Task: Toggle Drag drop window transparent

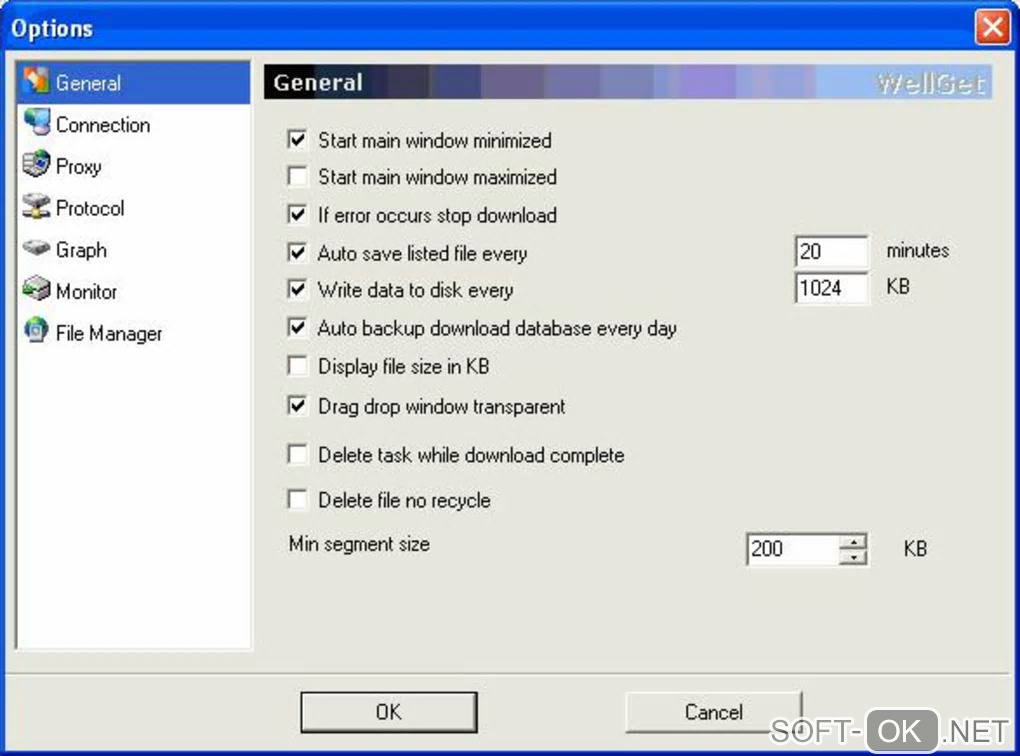Action: 297,406
